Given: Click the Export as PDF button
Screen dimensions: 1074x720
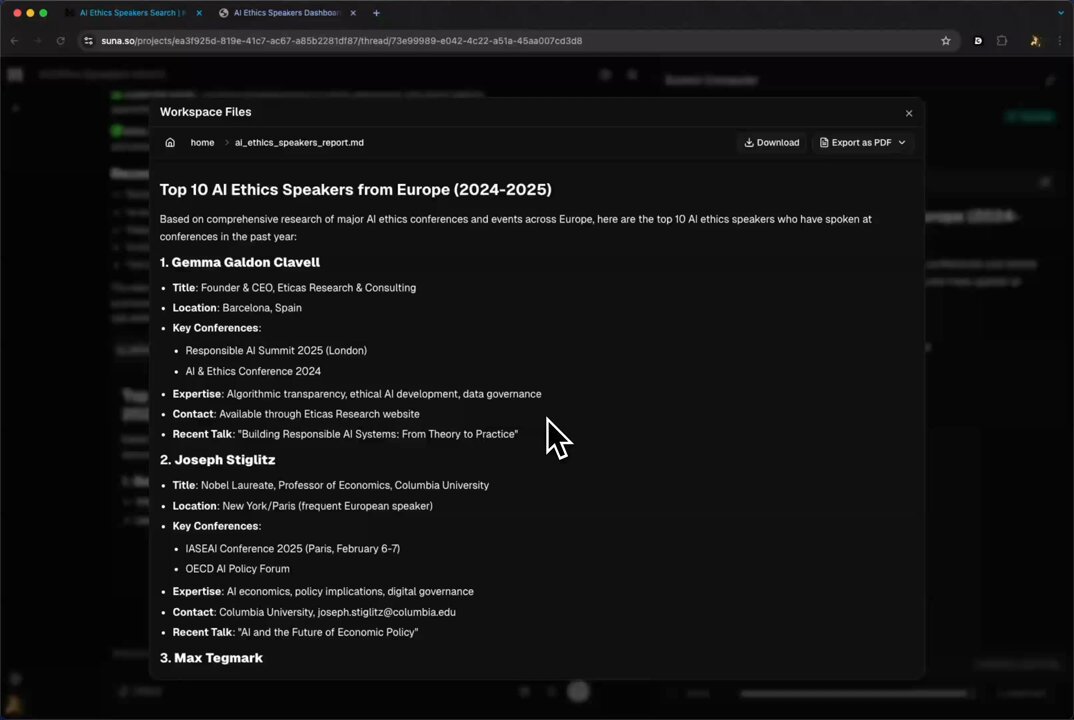Looking at the screenshot, I should [862, 142].
